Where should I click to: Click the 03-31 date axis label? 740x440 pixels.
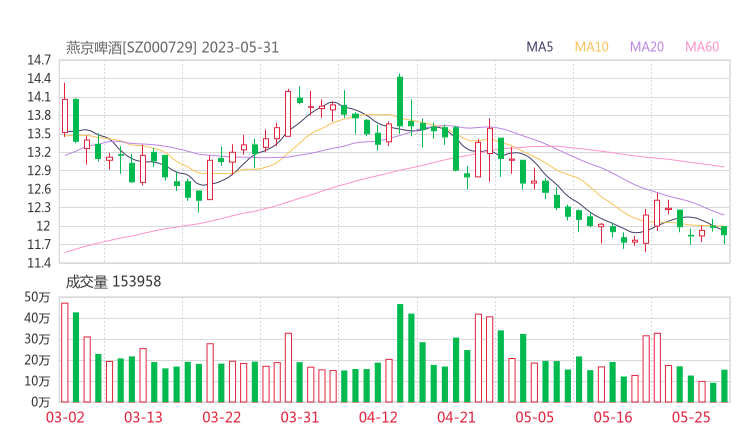300,417
